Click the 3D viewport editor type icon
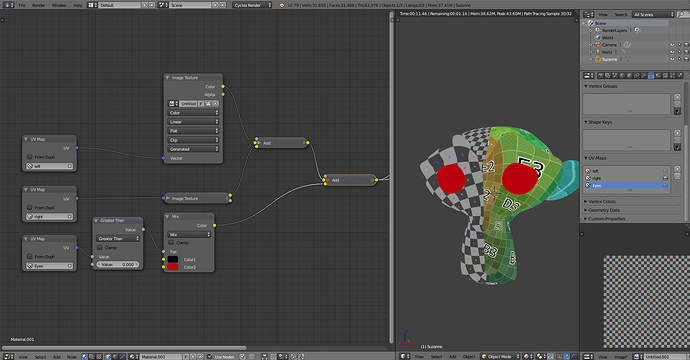 pos(405,356)
